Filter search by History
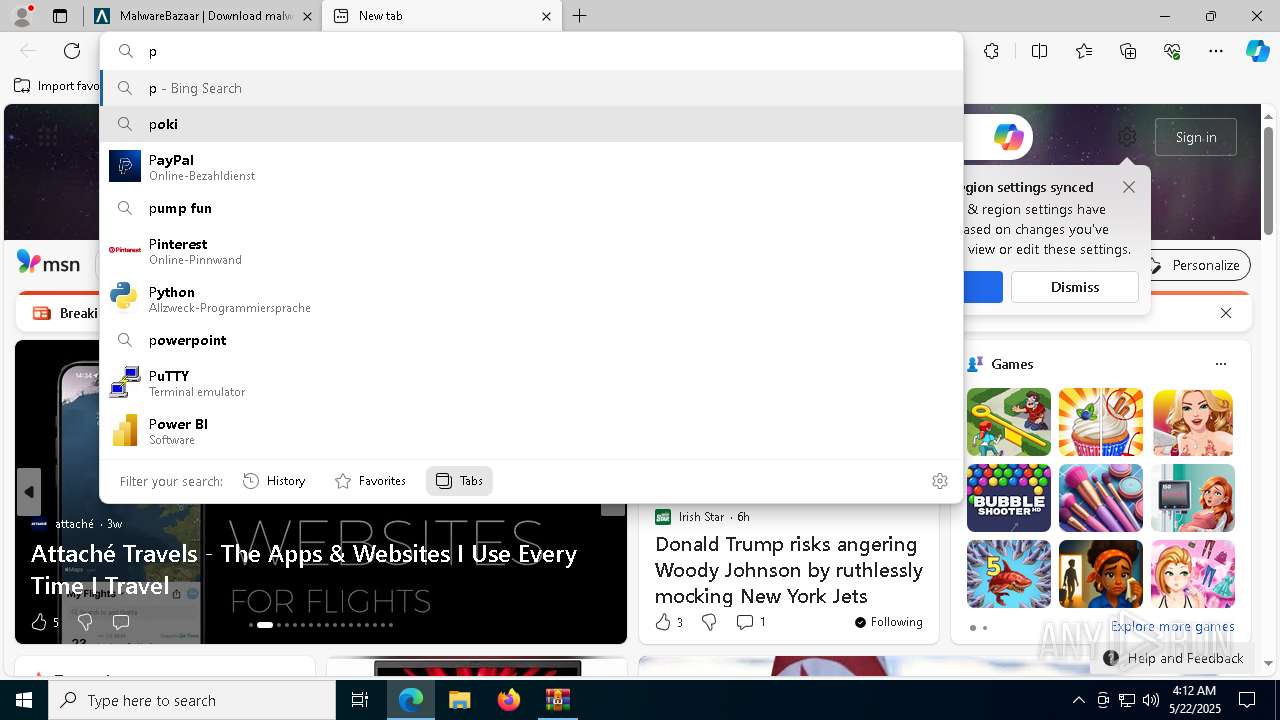Image resolution: width=1280 pixels, height=720 pixels. [x=274, y=481]
